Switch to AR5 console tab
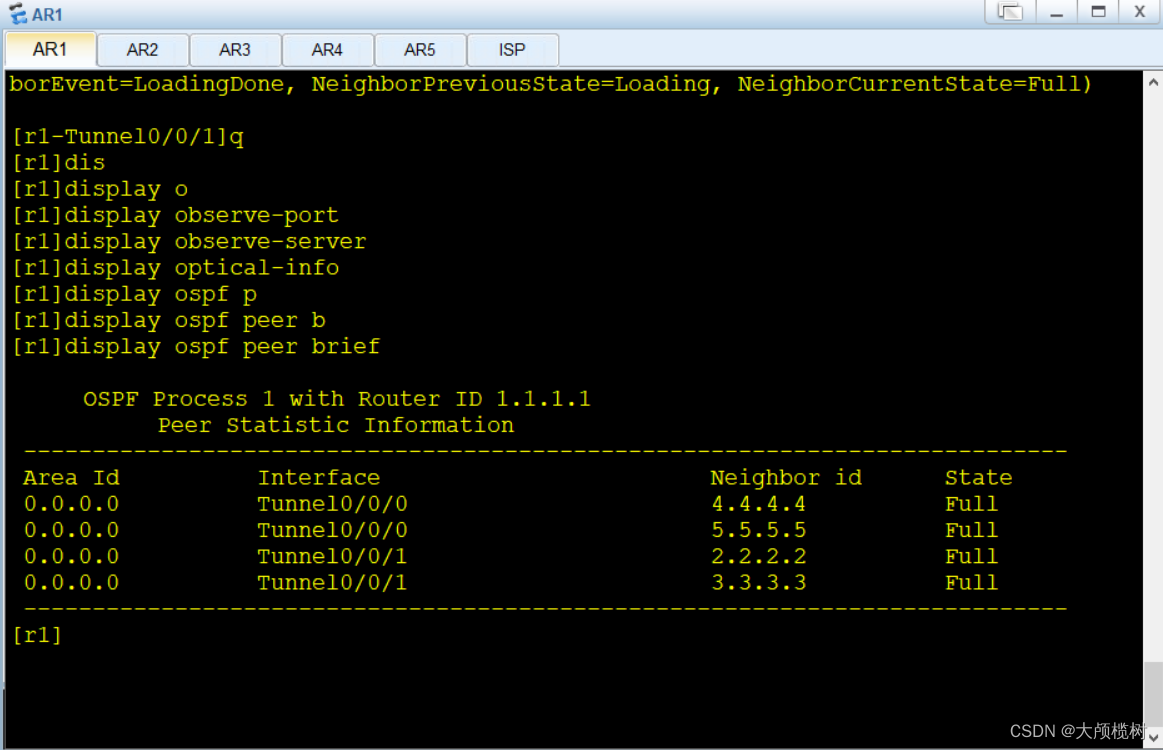 coord(420,50)
